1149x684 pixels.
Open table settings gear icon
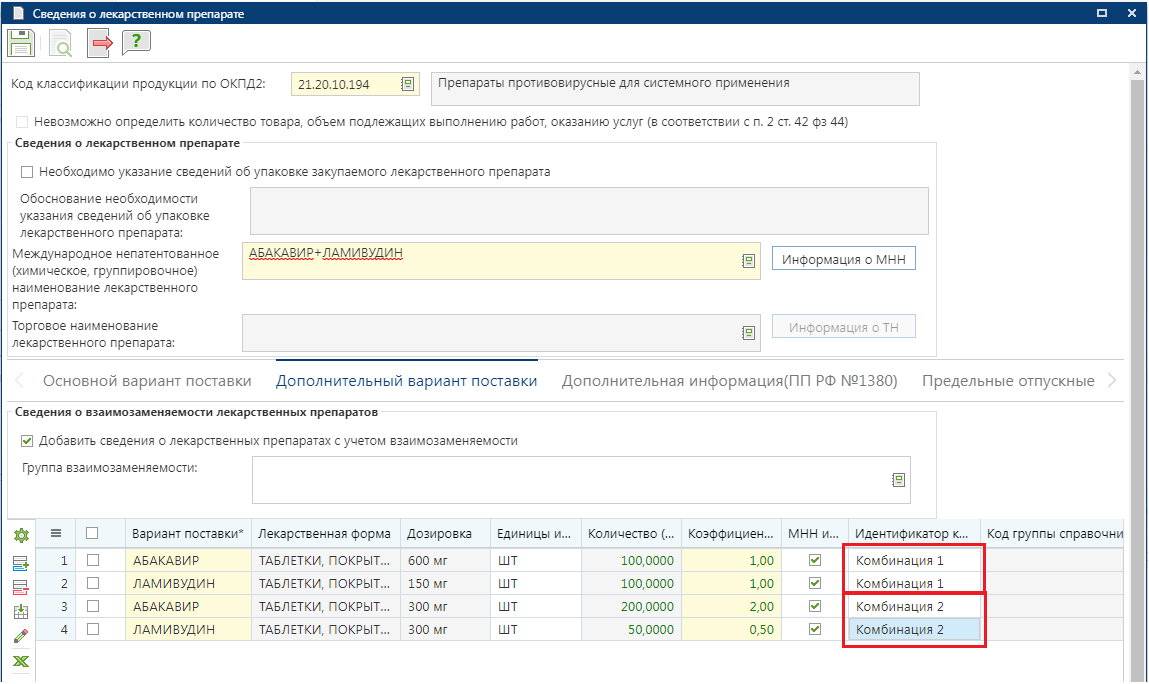point(21,535)
